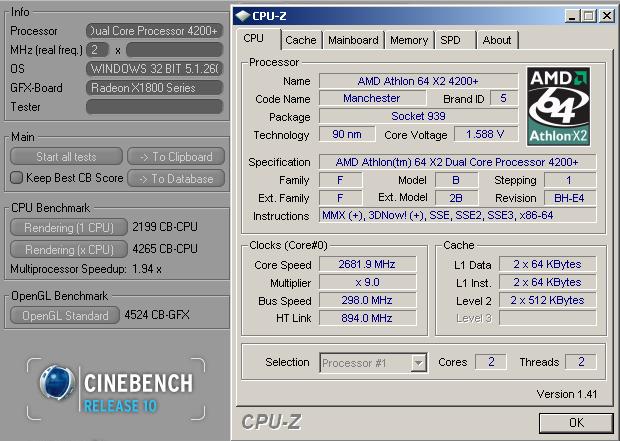Click the Level 2 value 2 x 512 KBytes
Screen dimensions: 620x441
(x=548, y=300)
